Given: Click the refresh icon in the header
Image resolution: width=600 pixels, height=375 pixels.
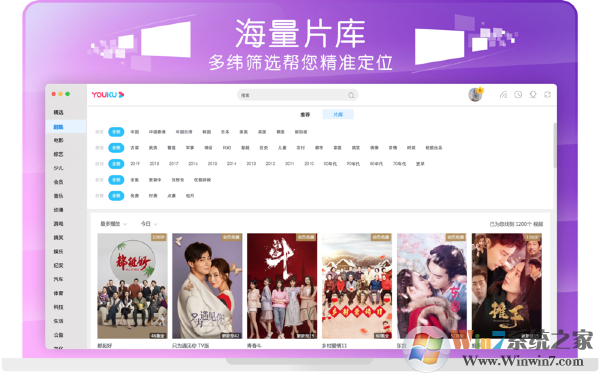Looking at the screenshot, I should pos(547,95).
